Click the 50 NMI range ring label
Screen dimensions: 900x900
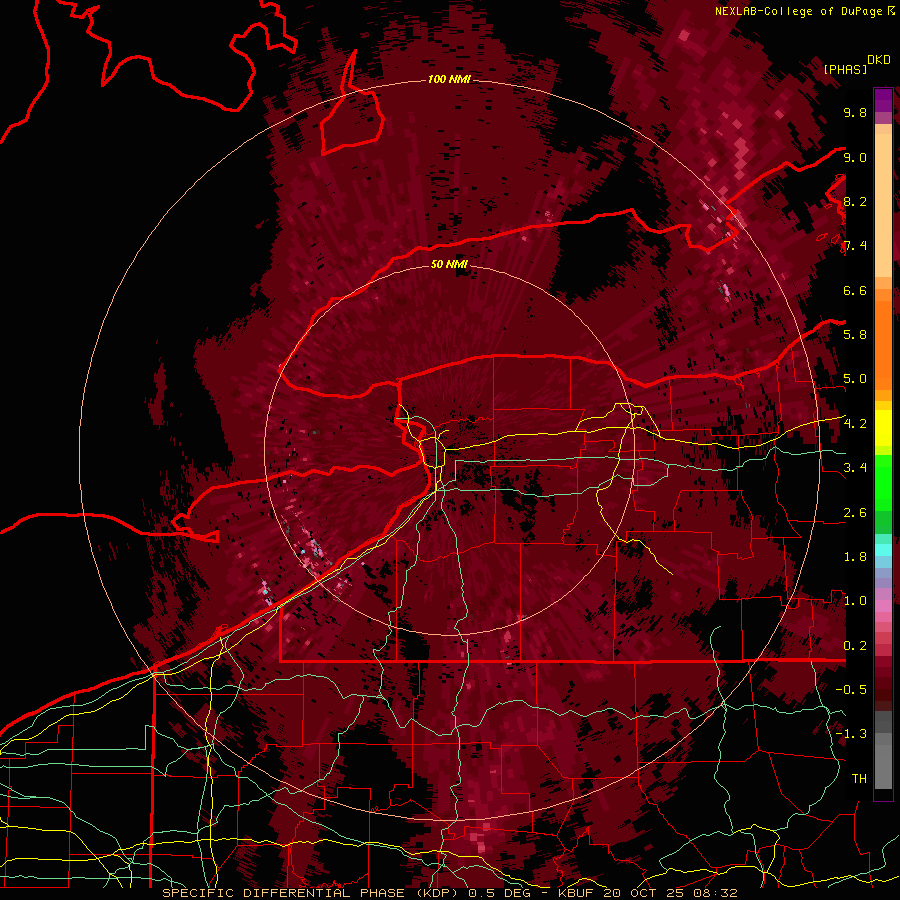tap(449, 264)
